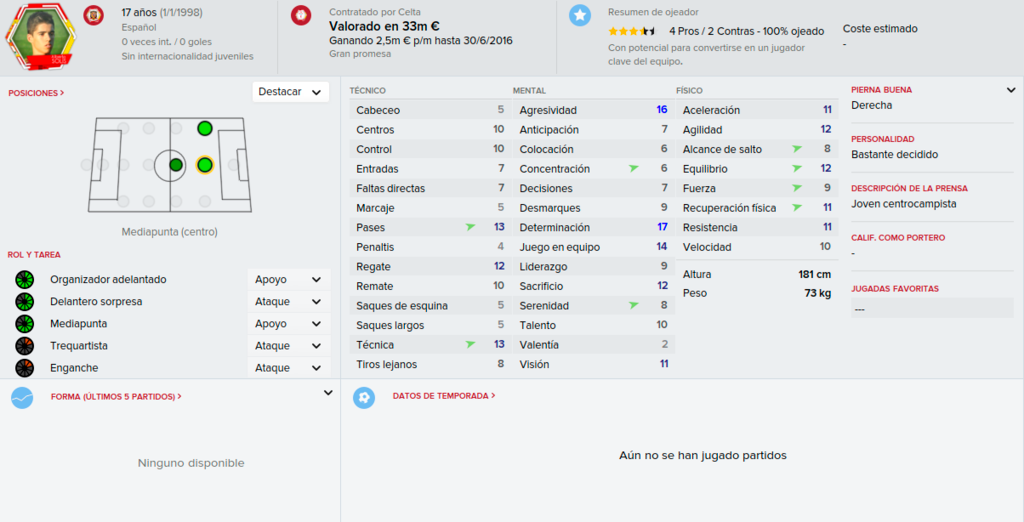
Task: Expand the Forma panel chevron
Action: (328, 393)
